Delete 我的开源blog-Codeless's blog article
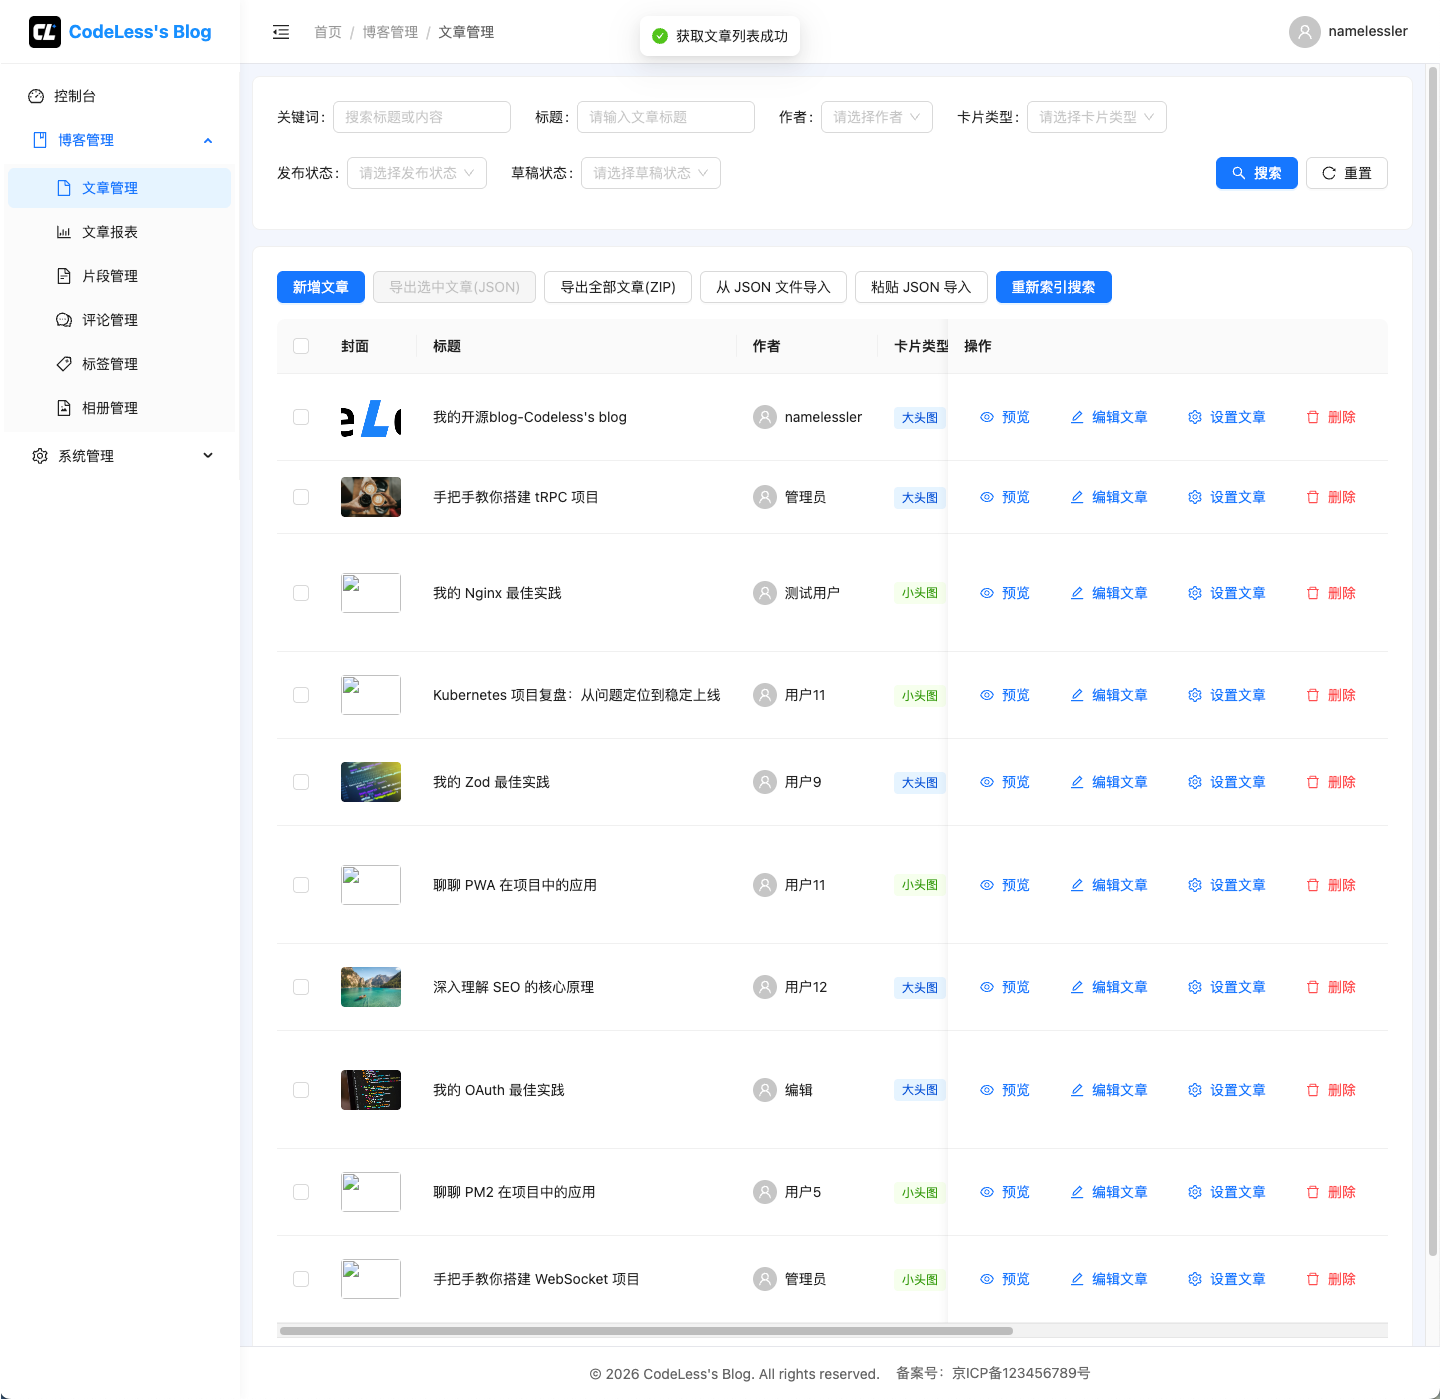 (x=1331, y=417)
